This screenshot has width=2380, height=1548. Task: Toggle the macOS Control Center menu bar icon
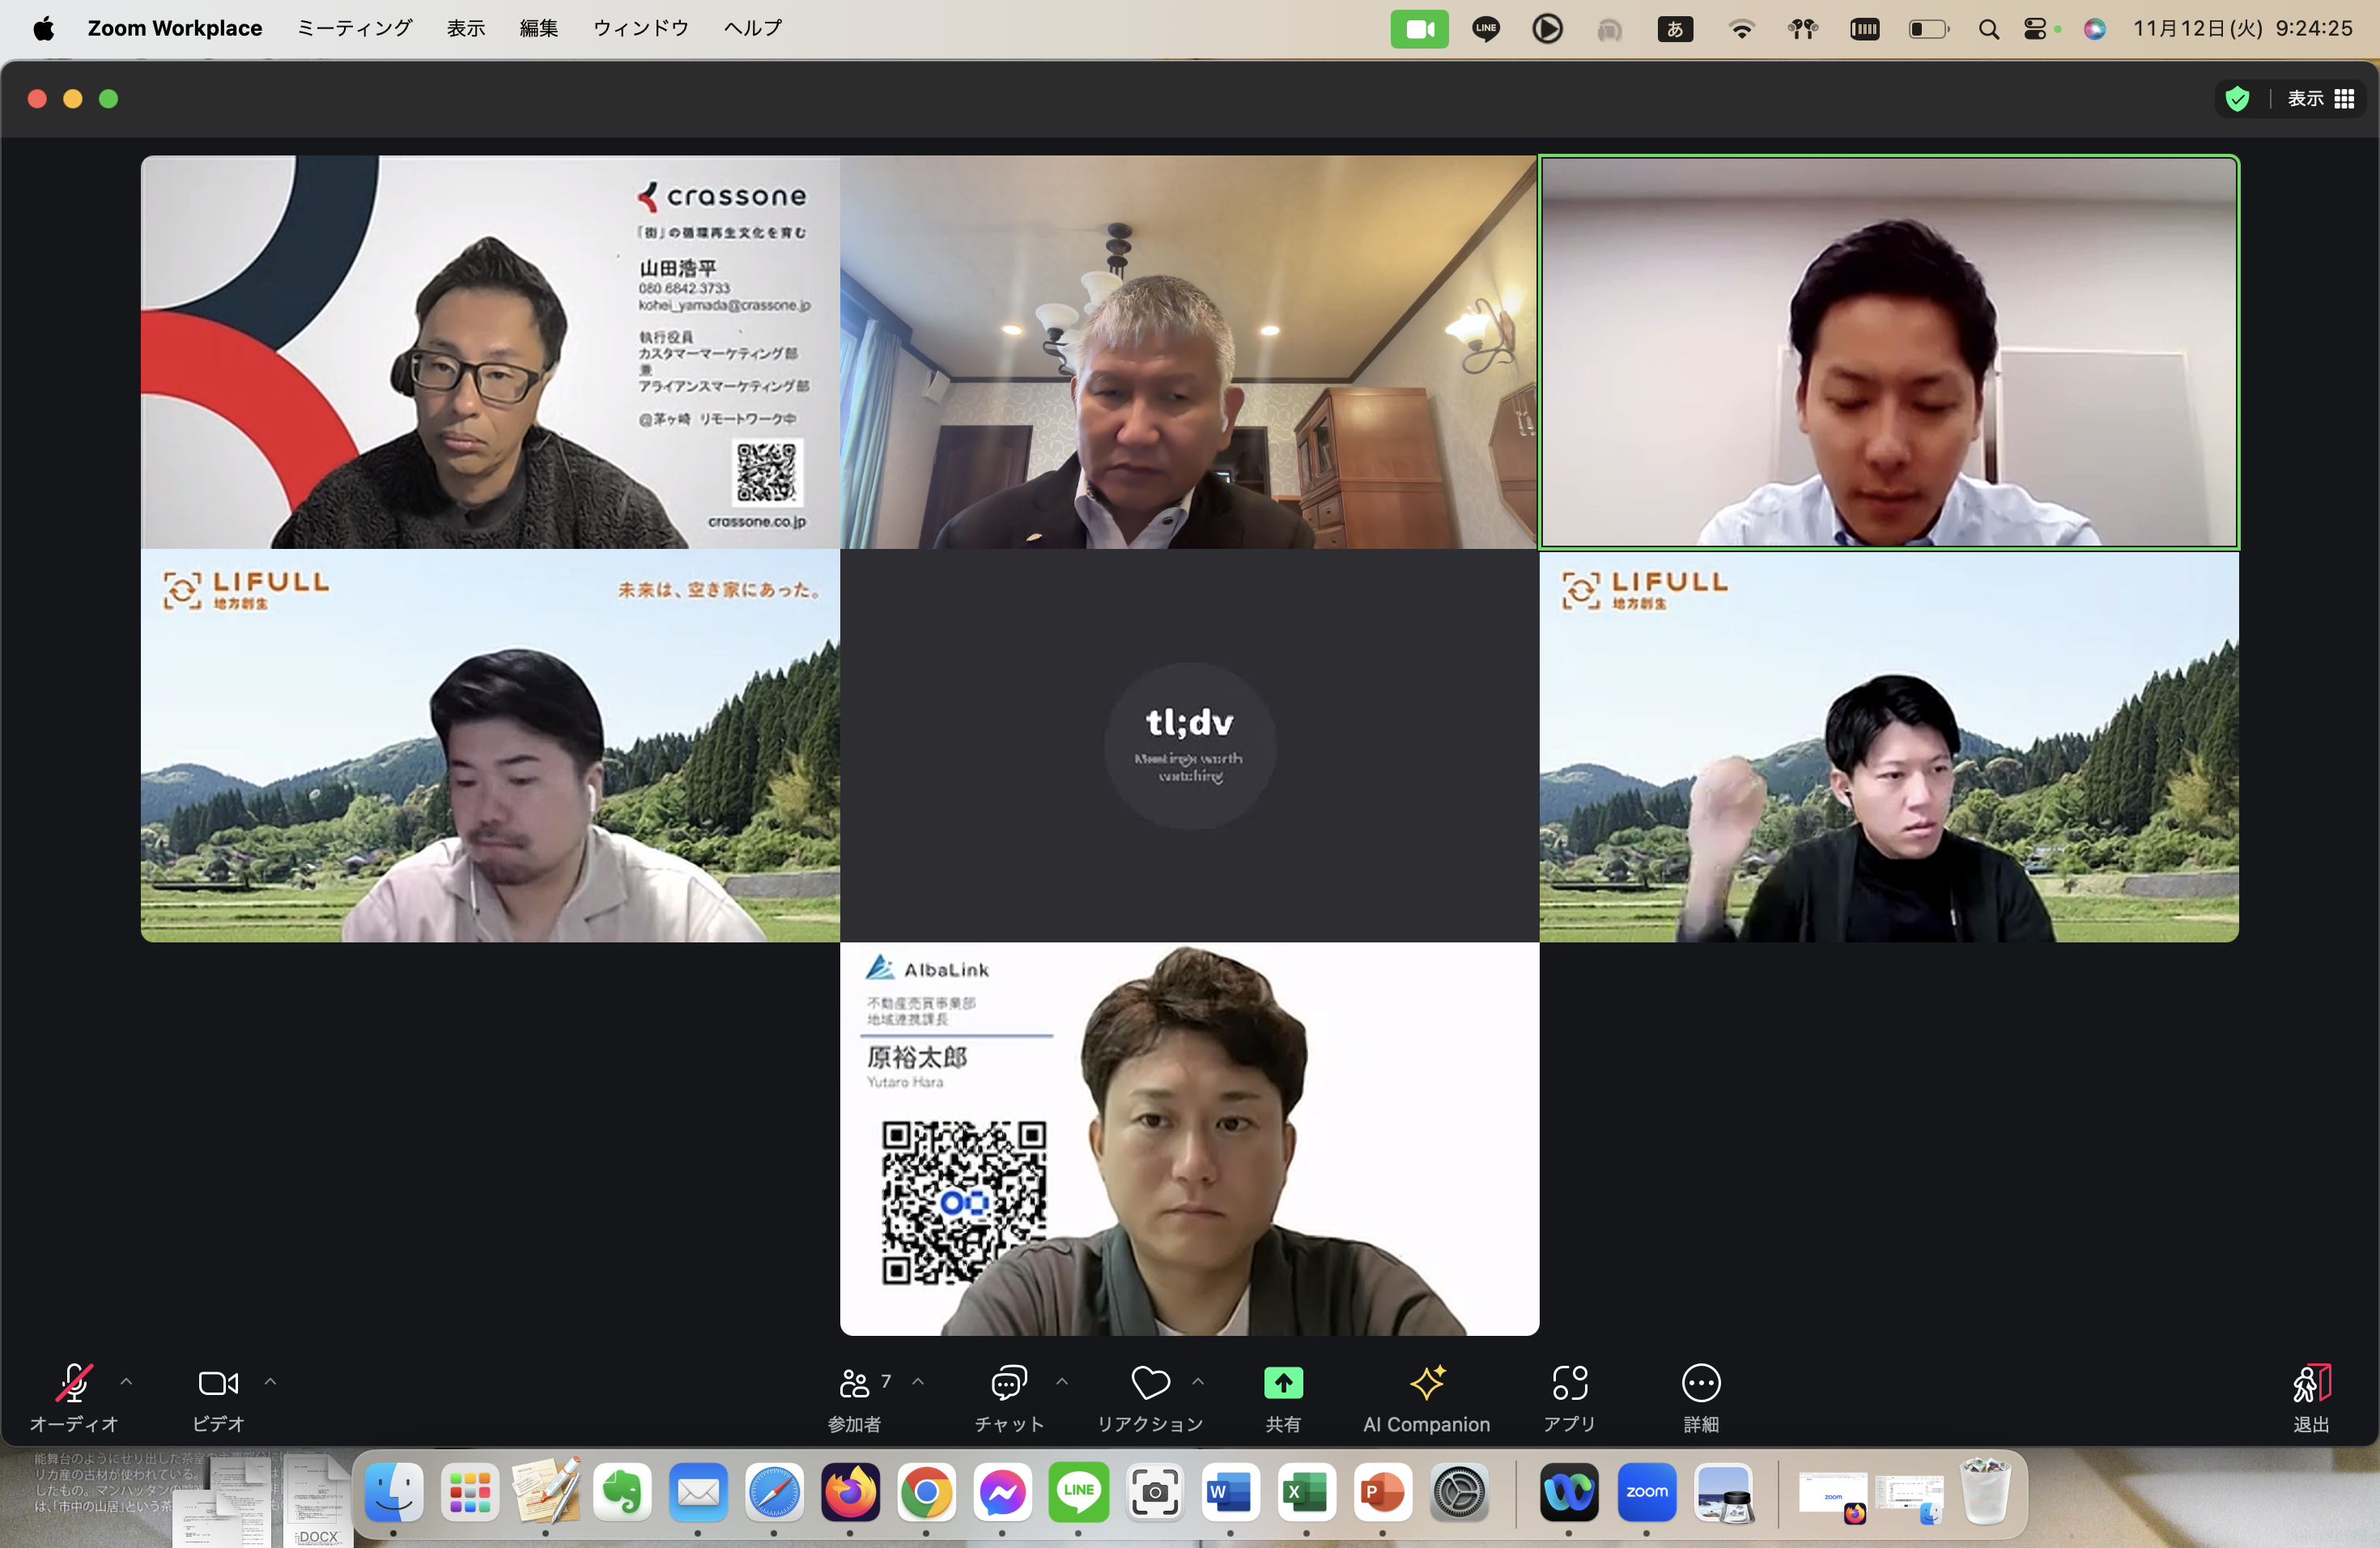tap(2035, 29)
